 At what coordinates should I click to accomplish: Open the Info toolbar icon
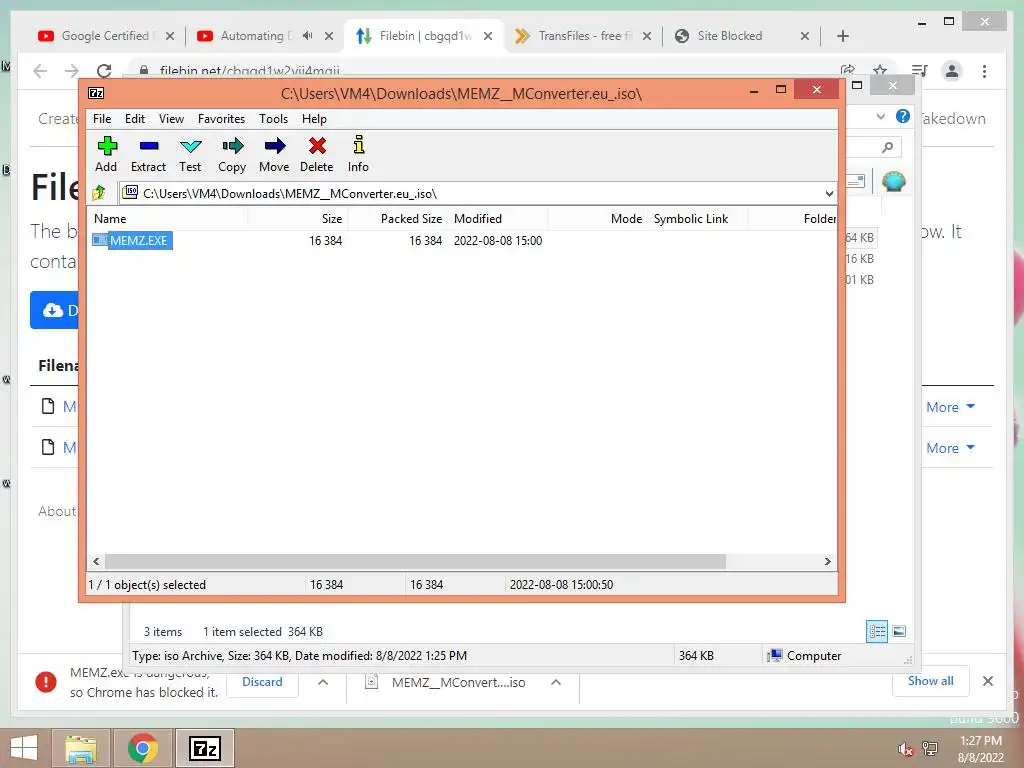pos(358,154)
